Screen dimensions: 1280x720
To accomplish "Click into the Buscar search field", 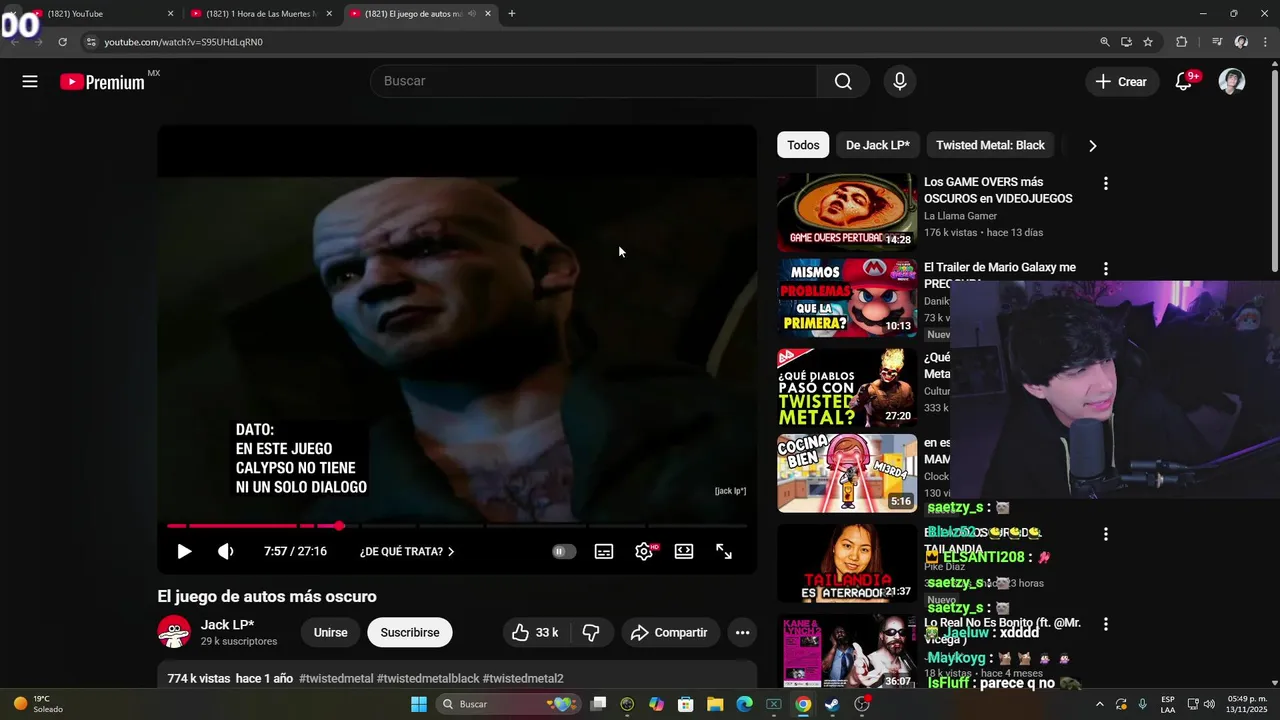I will (594, 81).
